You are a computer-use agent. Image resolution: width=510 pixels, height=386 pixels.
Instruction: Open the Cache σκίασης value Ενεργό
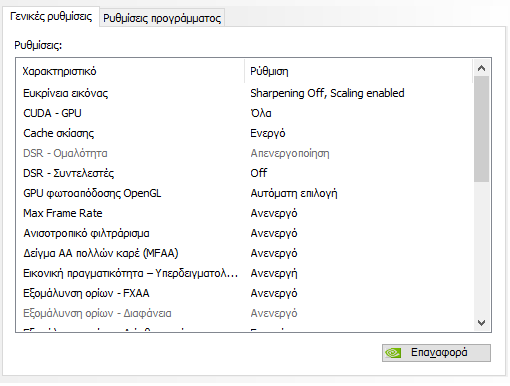[268, 133]
